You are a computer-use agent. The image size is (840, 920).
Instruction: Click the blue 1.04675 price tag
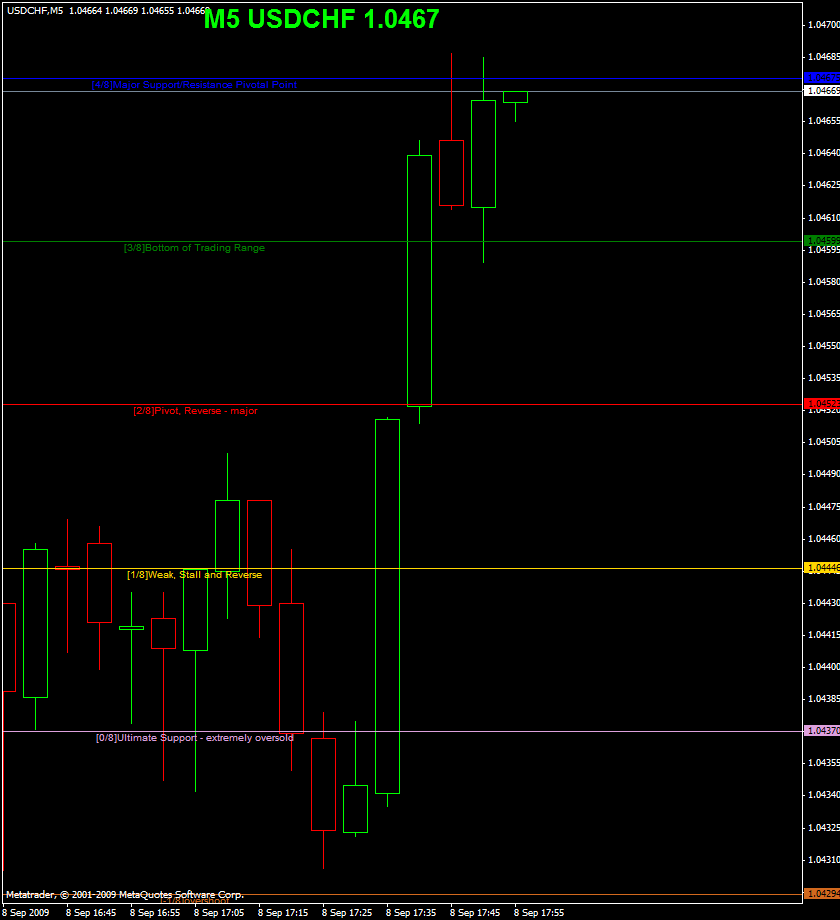click(x=822, y=77)
